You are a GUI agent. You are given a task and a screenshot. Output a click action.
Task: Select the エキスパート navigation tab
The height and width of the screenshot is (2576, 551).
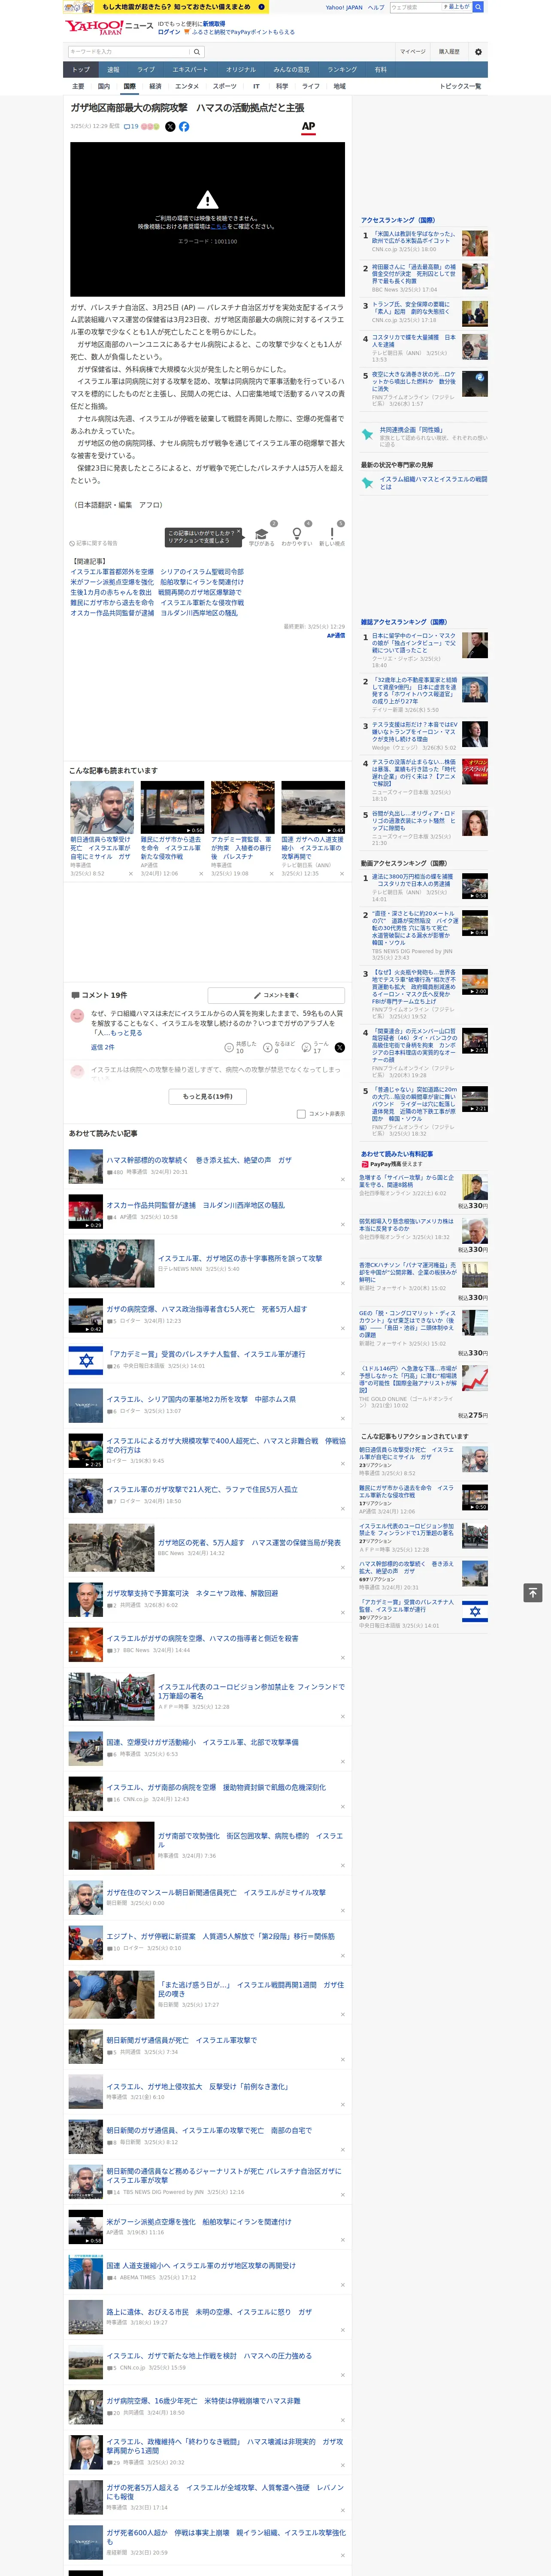[190, 70]
